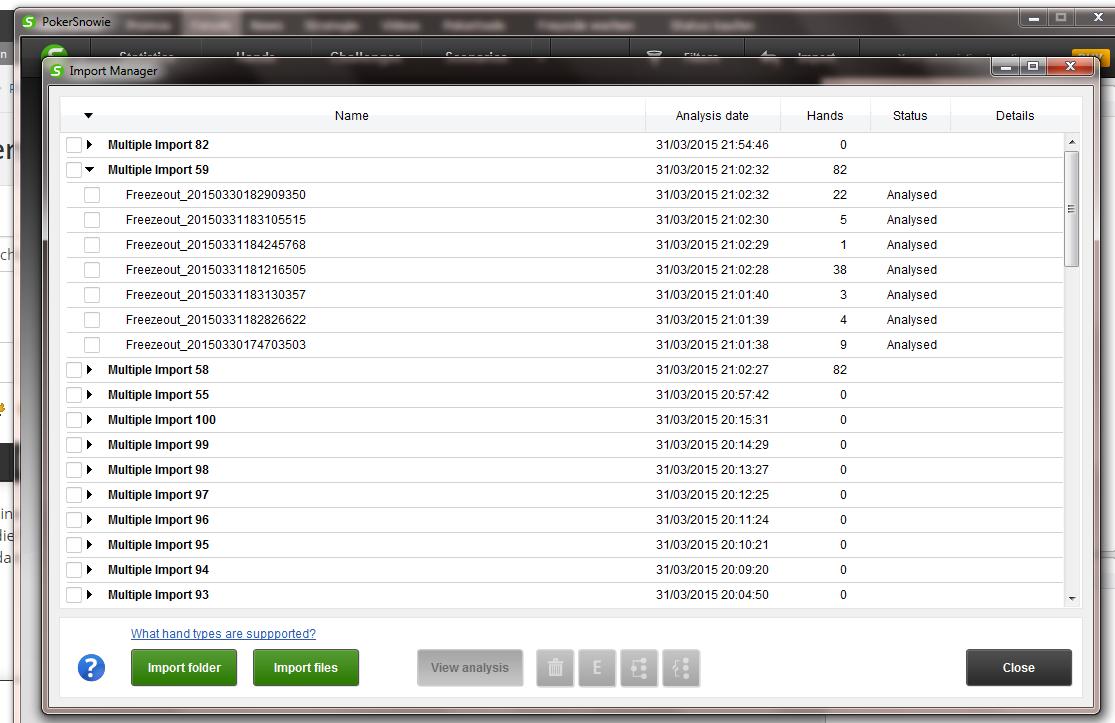Screen dimensions: 1115x723
Task: Click the header dropdown arrow above checkboxes
Action: [89, 115]
